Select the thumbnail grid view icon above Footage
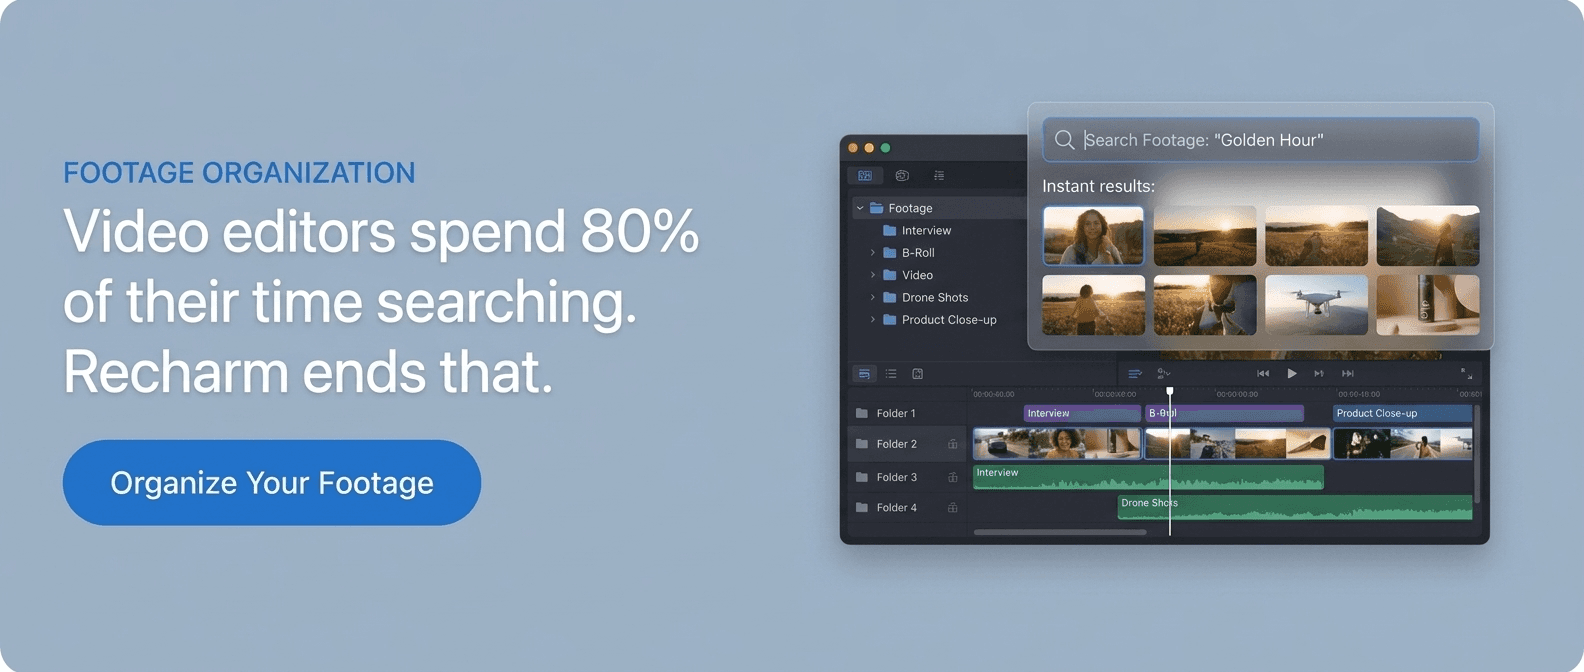 (865, 175)
